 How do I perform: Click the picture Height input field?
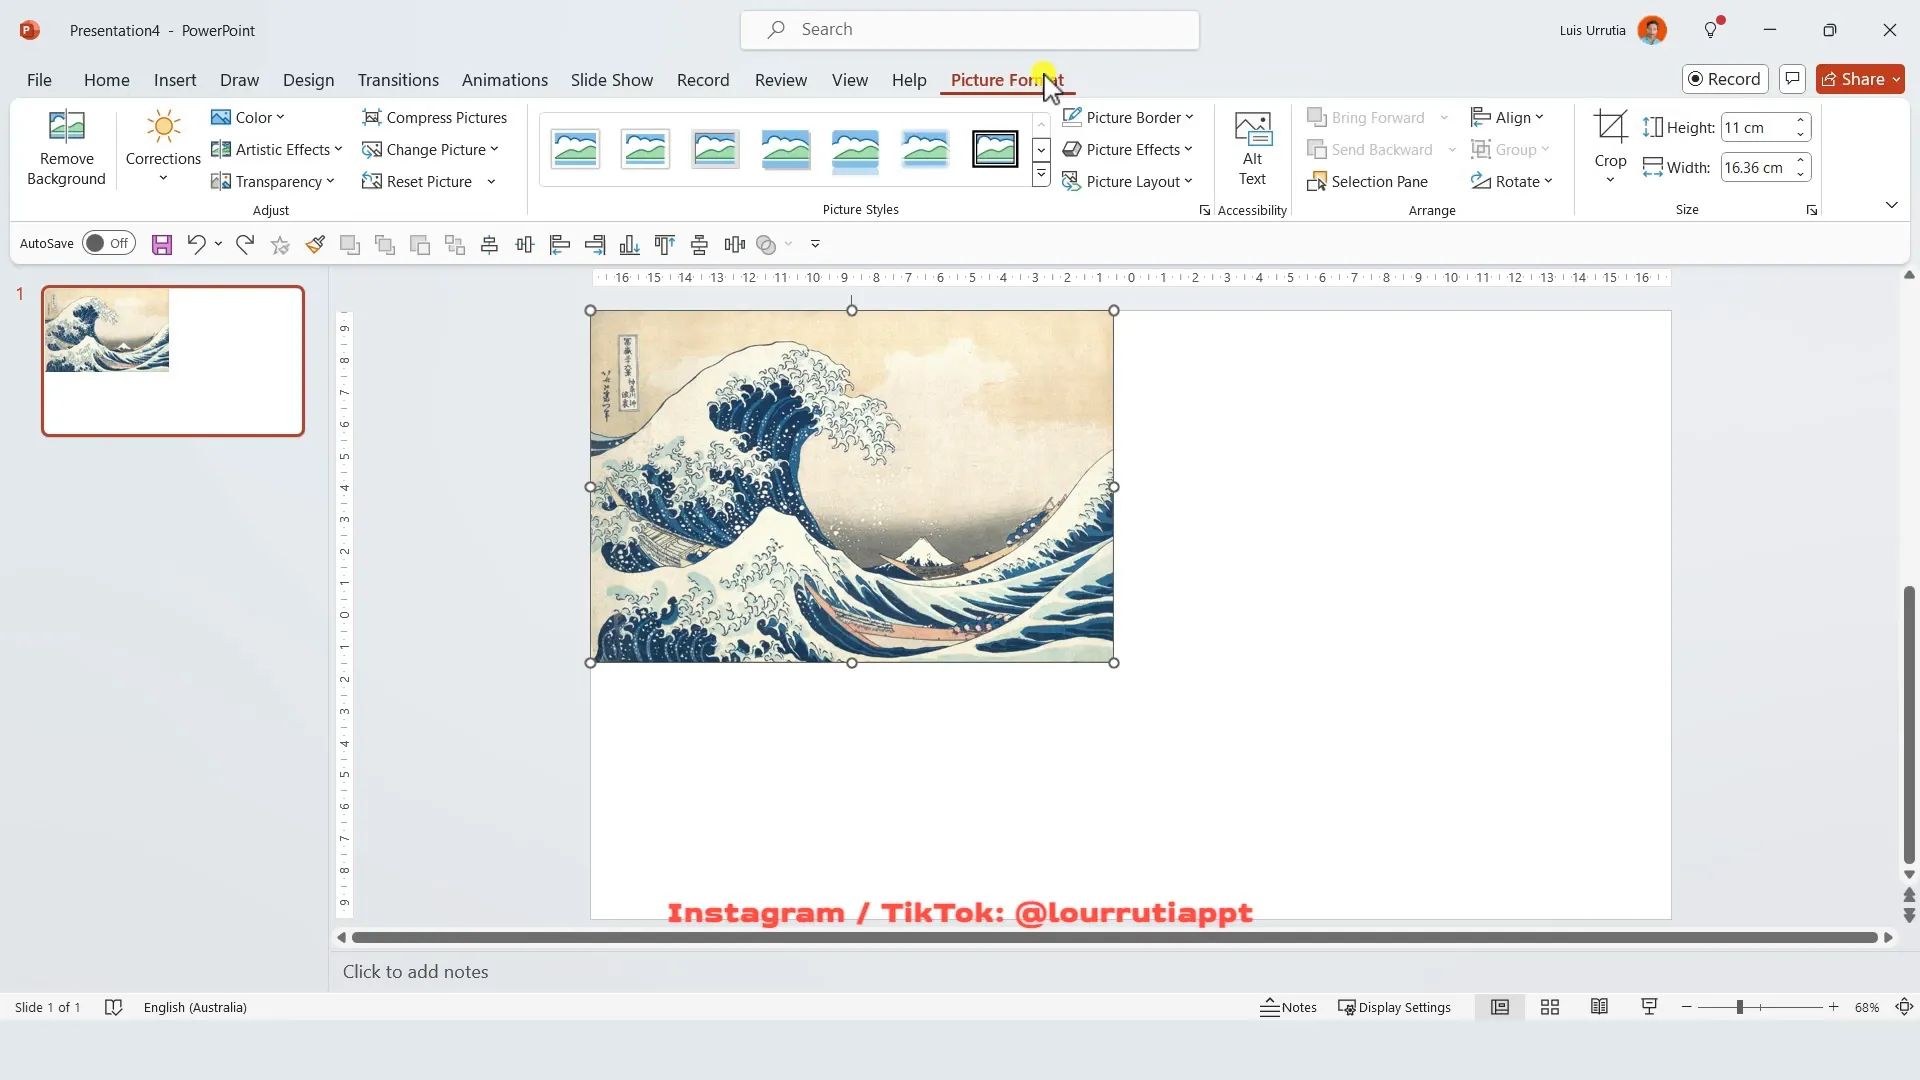[x=1756, y=128]
